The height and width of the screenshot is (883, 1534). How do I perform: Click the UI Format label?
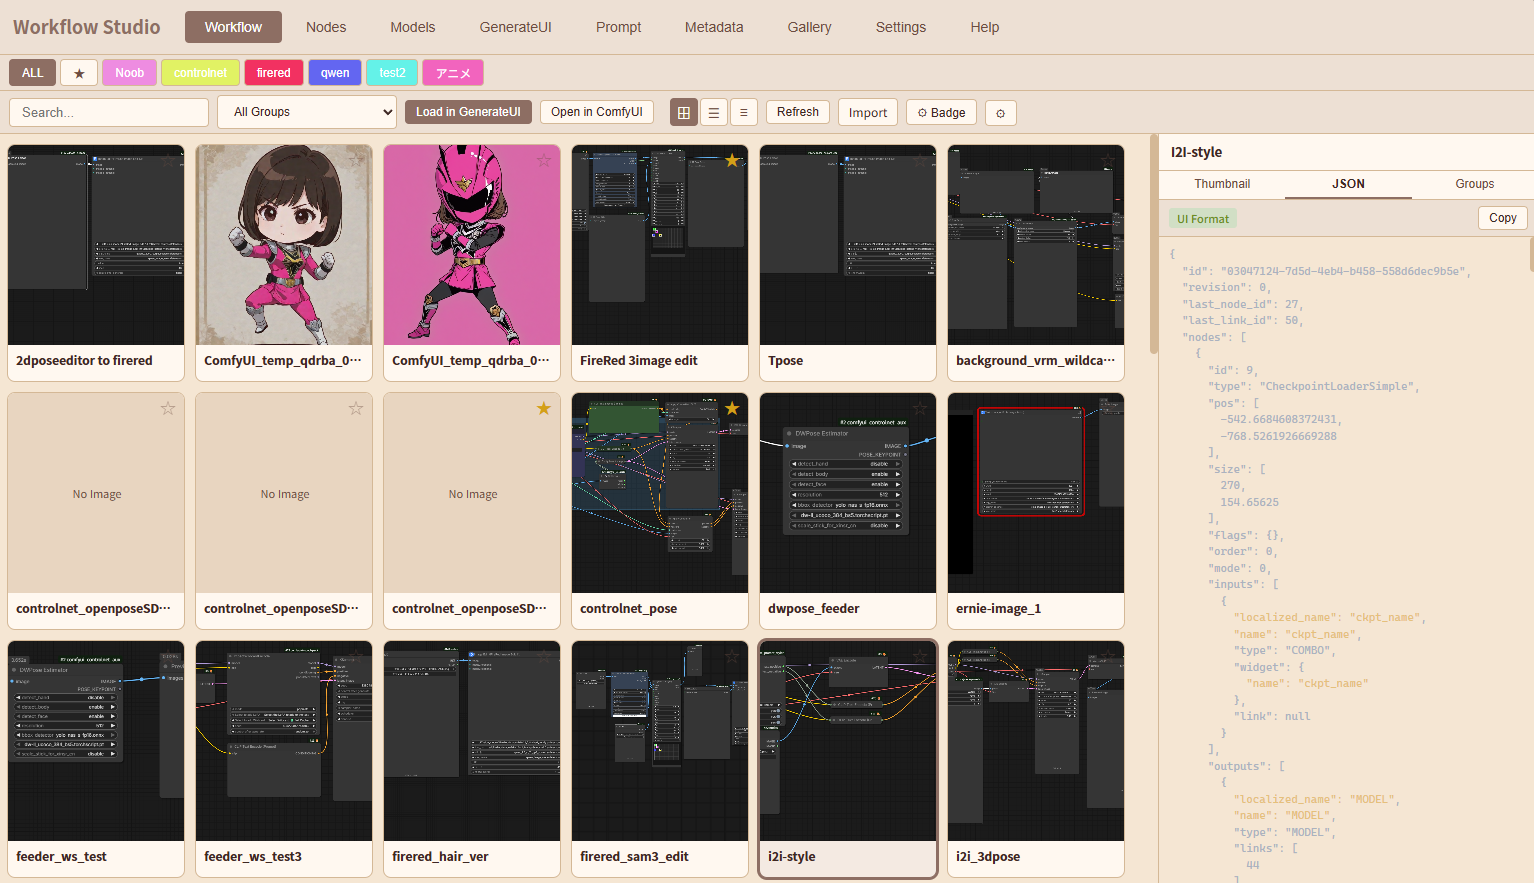click(1203, 219)
